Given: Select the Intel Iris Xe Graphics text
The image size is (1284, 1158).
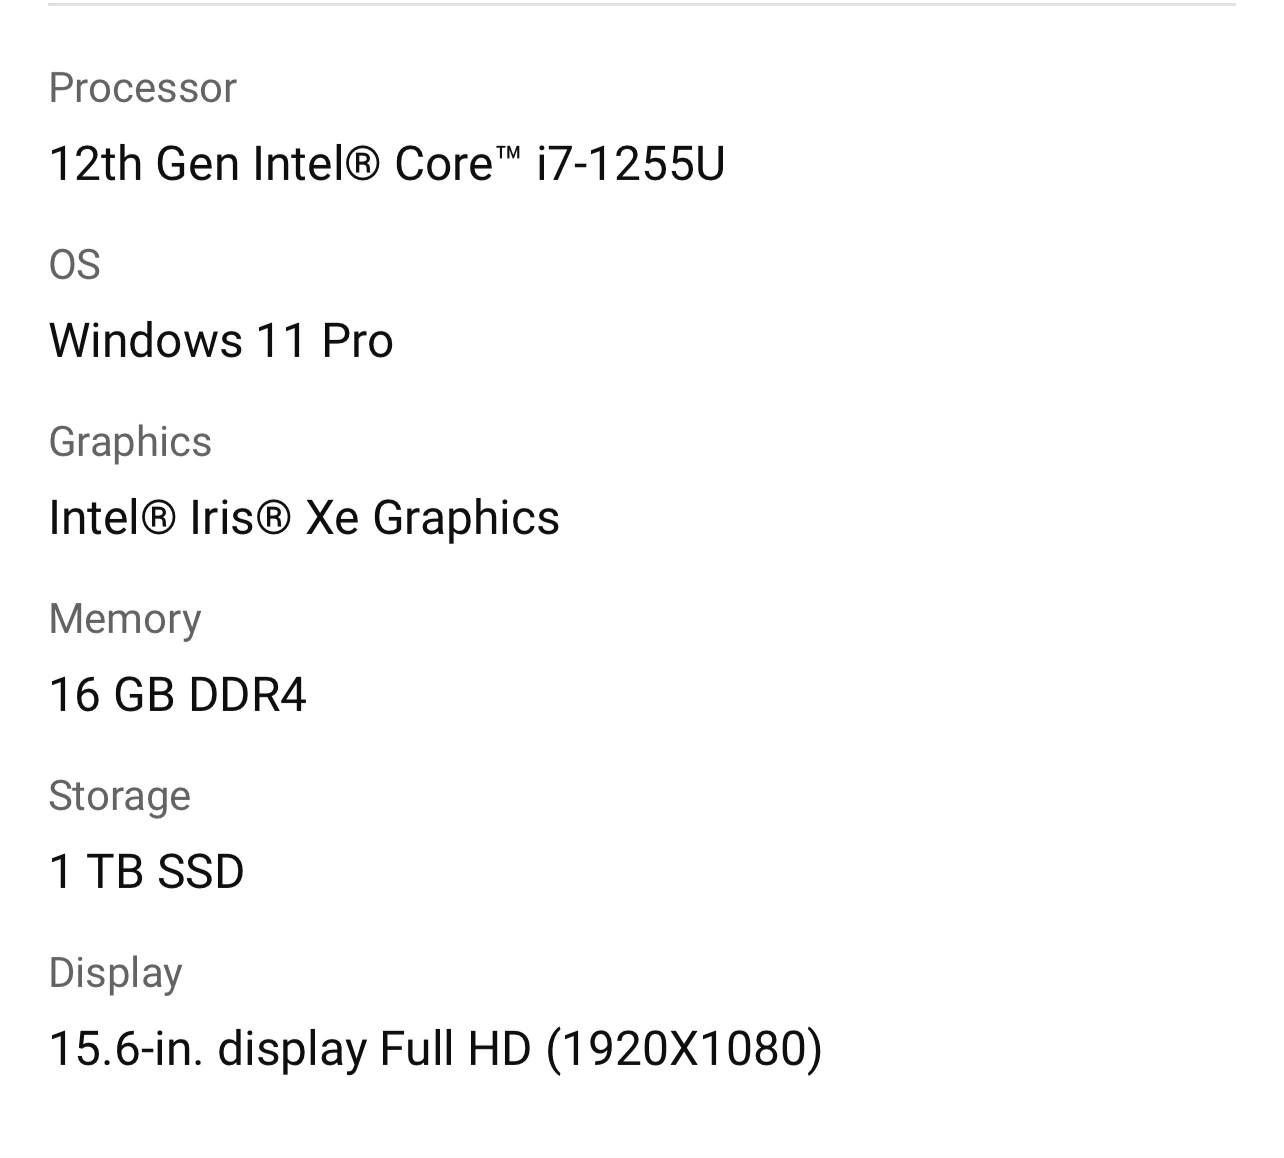Looking at the screenshot, I should coord(304,517).
